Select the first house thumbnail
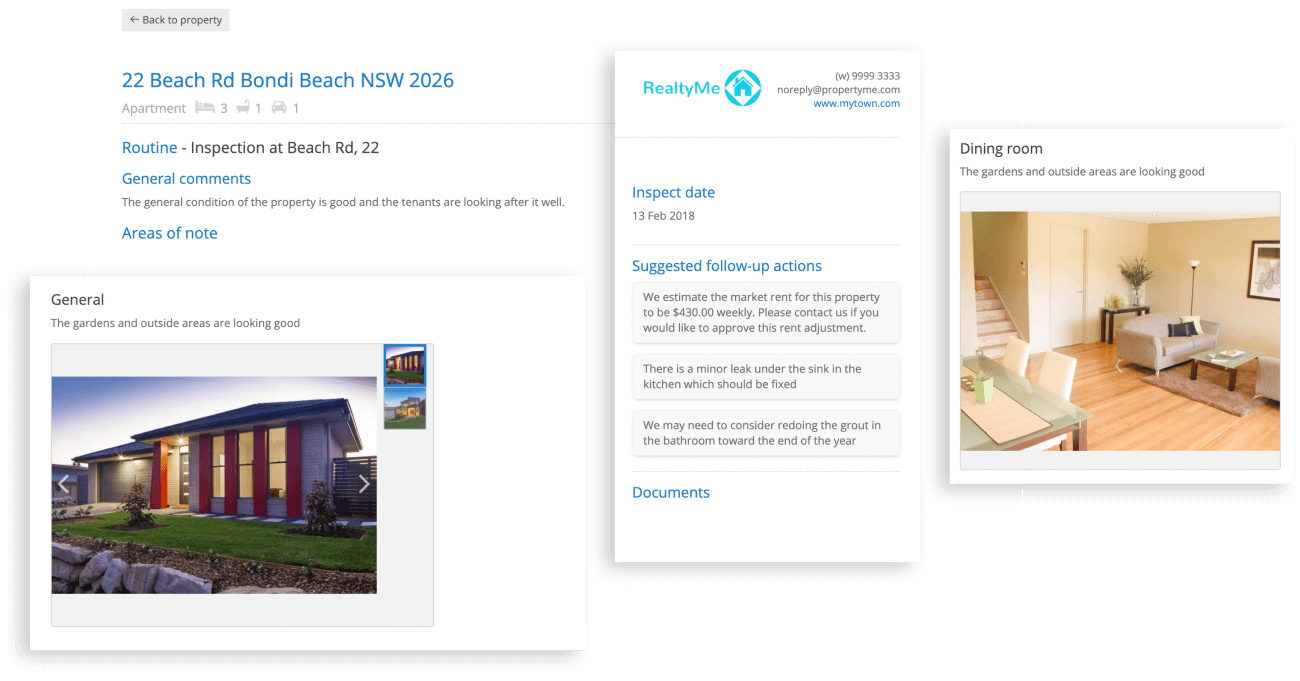This screenshot has height=681, width=1300. (405, 366)
